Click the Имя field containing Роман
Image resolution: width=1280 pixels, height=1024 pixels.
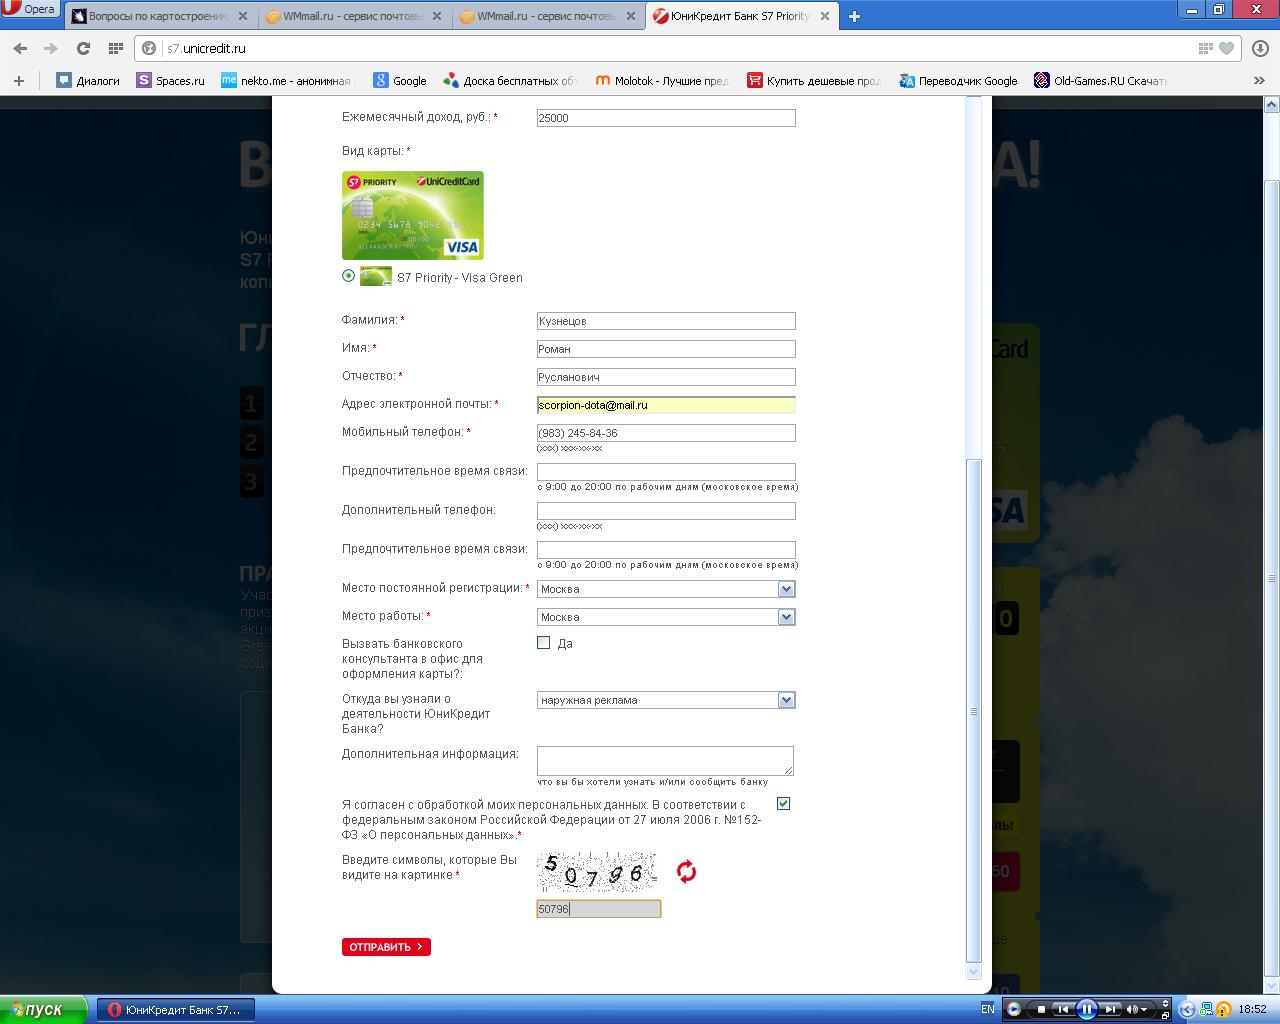[x=666, y=349]
